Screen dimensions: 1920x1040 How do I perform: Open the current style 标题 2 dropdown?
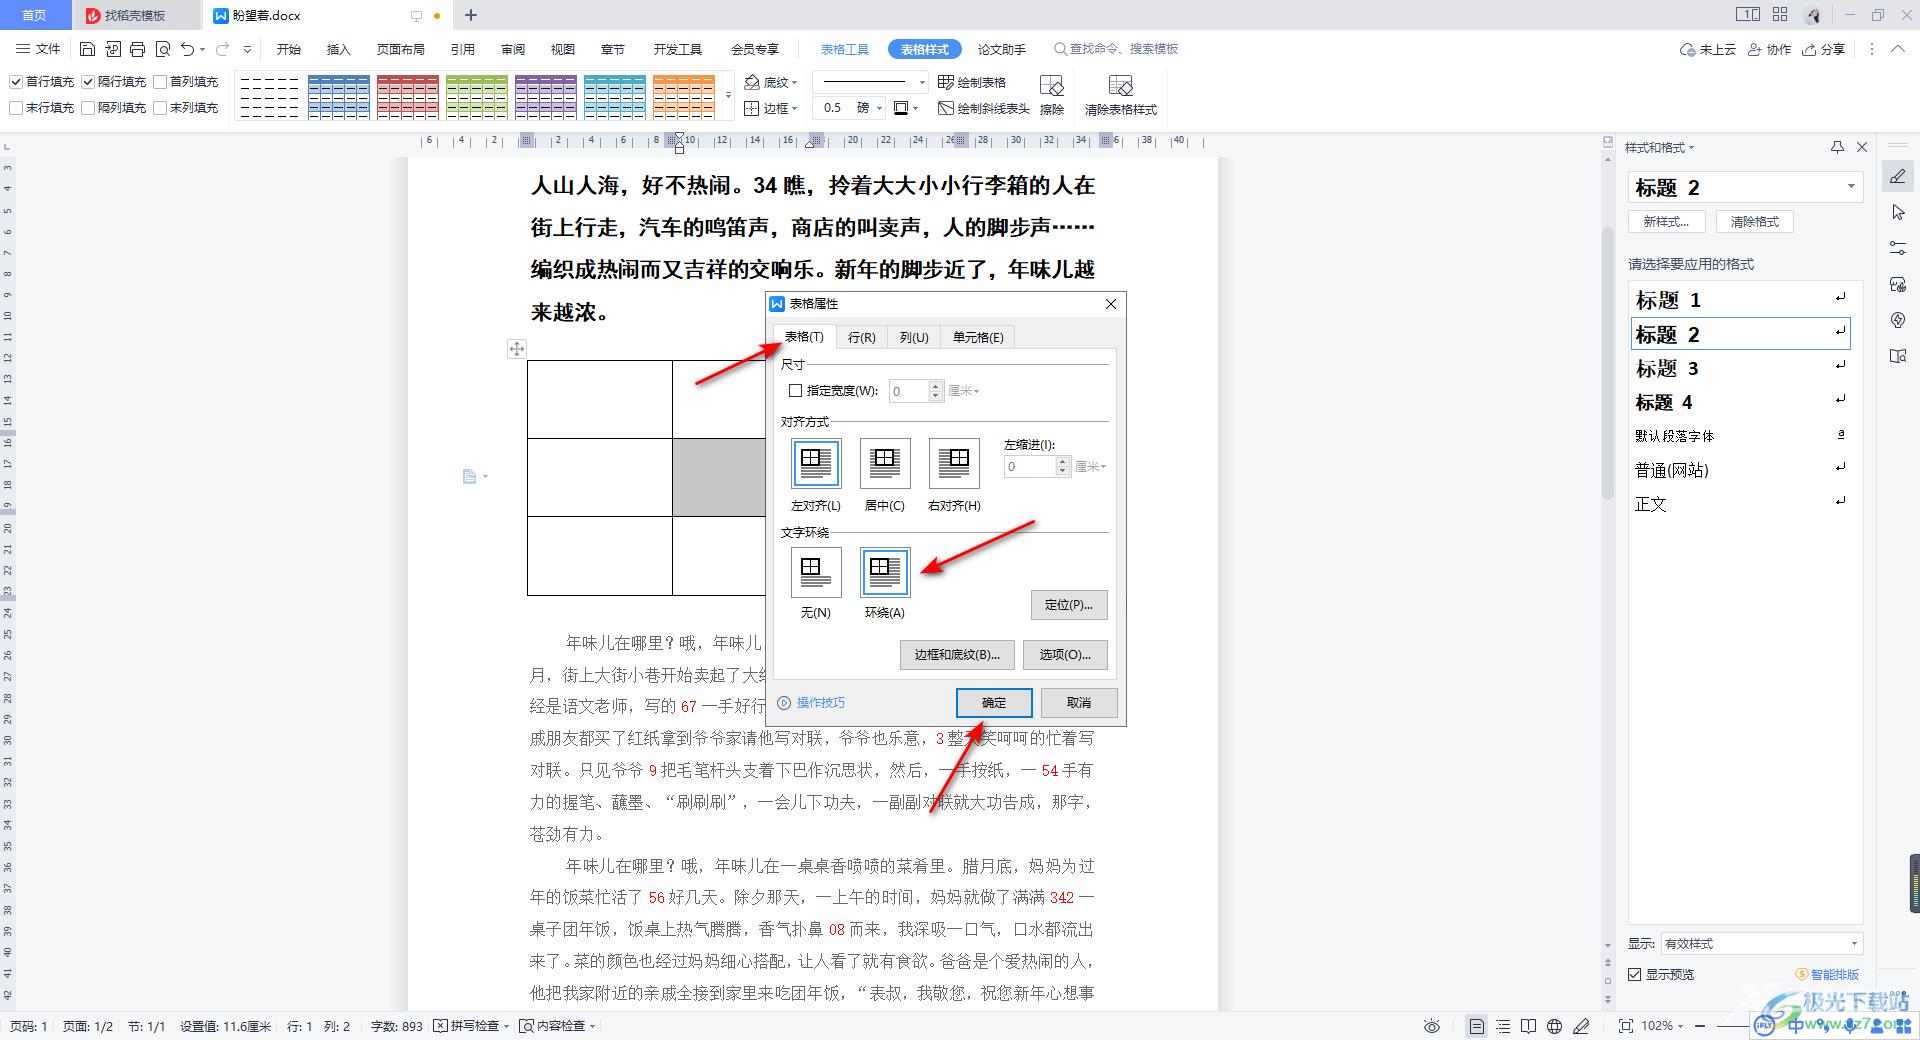(1851, 186)
